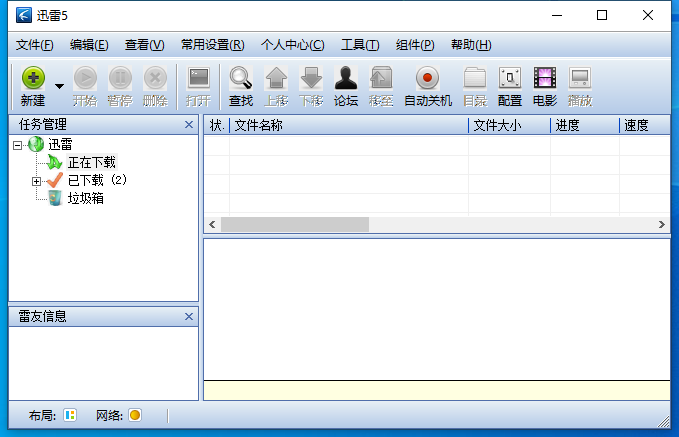Sort by 进度 column header
This screenshot has height=437, width=679.
pos(585,126)
